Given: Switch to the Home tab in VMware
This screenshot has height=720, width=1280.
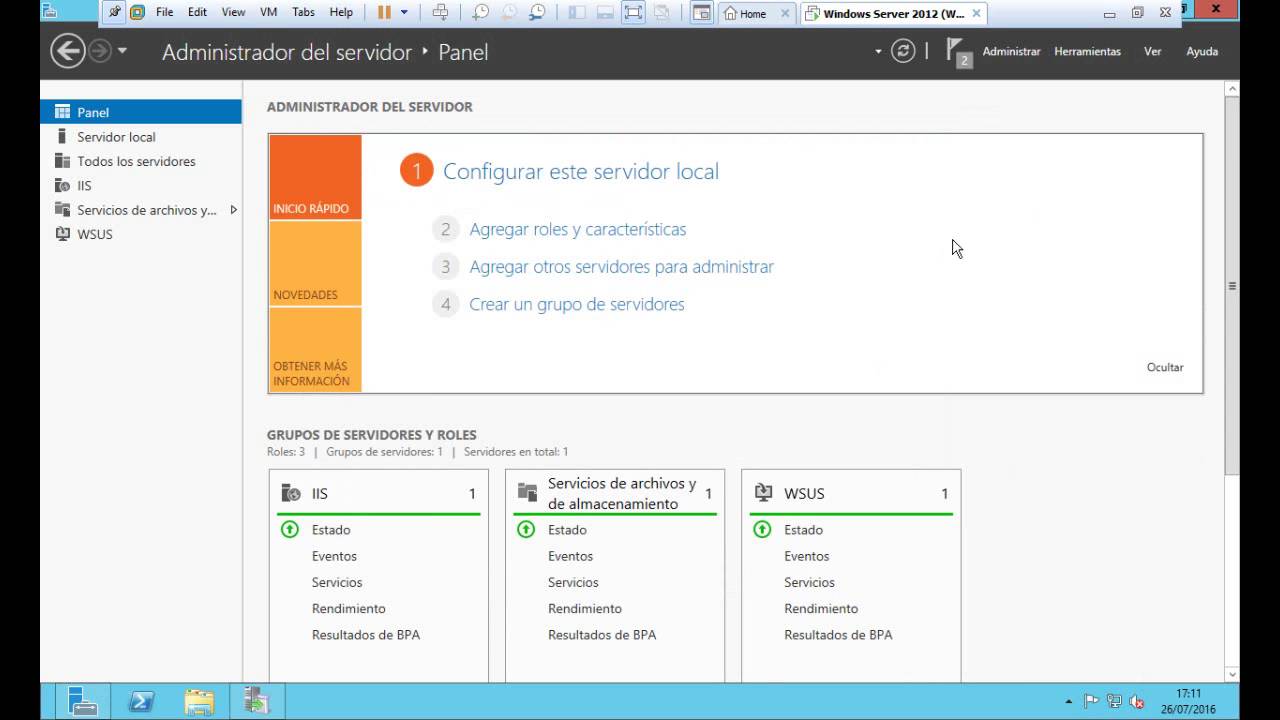Looking at the screenshot, I should (756, 14).
